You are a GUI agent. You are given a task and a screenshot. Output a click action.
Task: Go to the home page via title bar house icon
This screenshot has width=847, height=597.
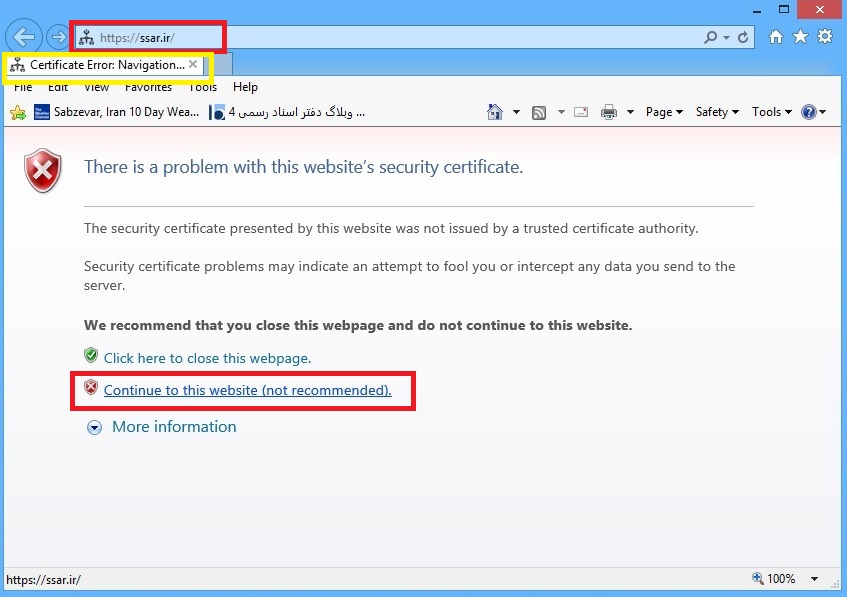click(x=776, y=37)
